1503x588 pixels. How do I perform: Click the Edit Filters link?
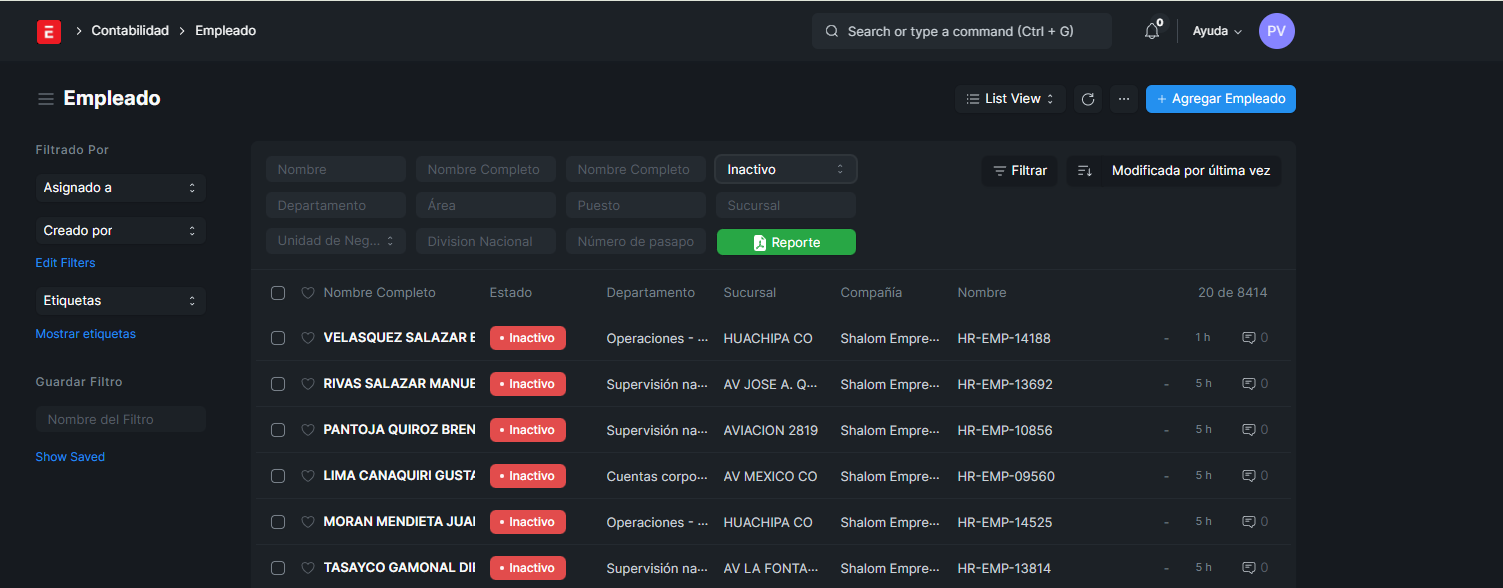point(66,263)
